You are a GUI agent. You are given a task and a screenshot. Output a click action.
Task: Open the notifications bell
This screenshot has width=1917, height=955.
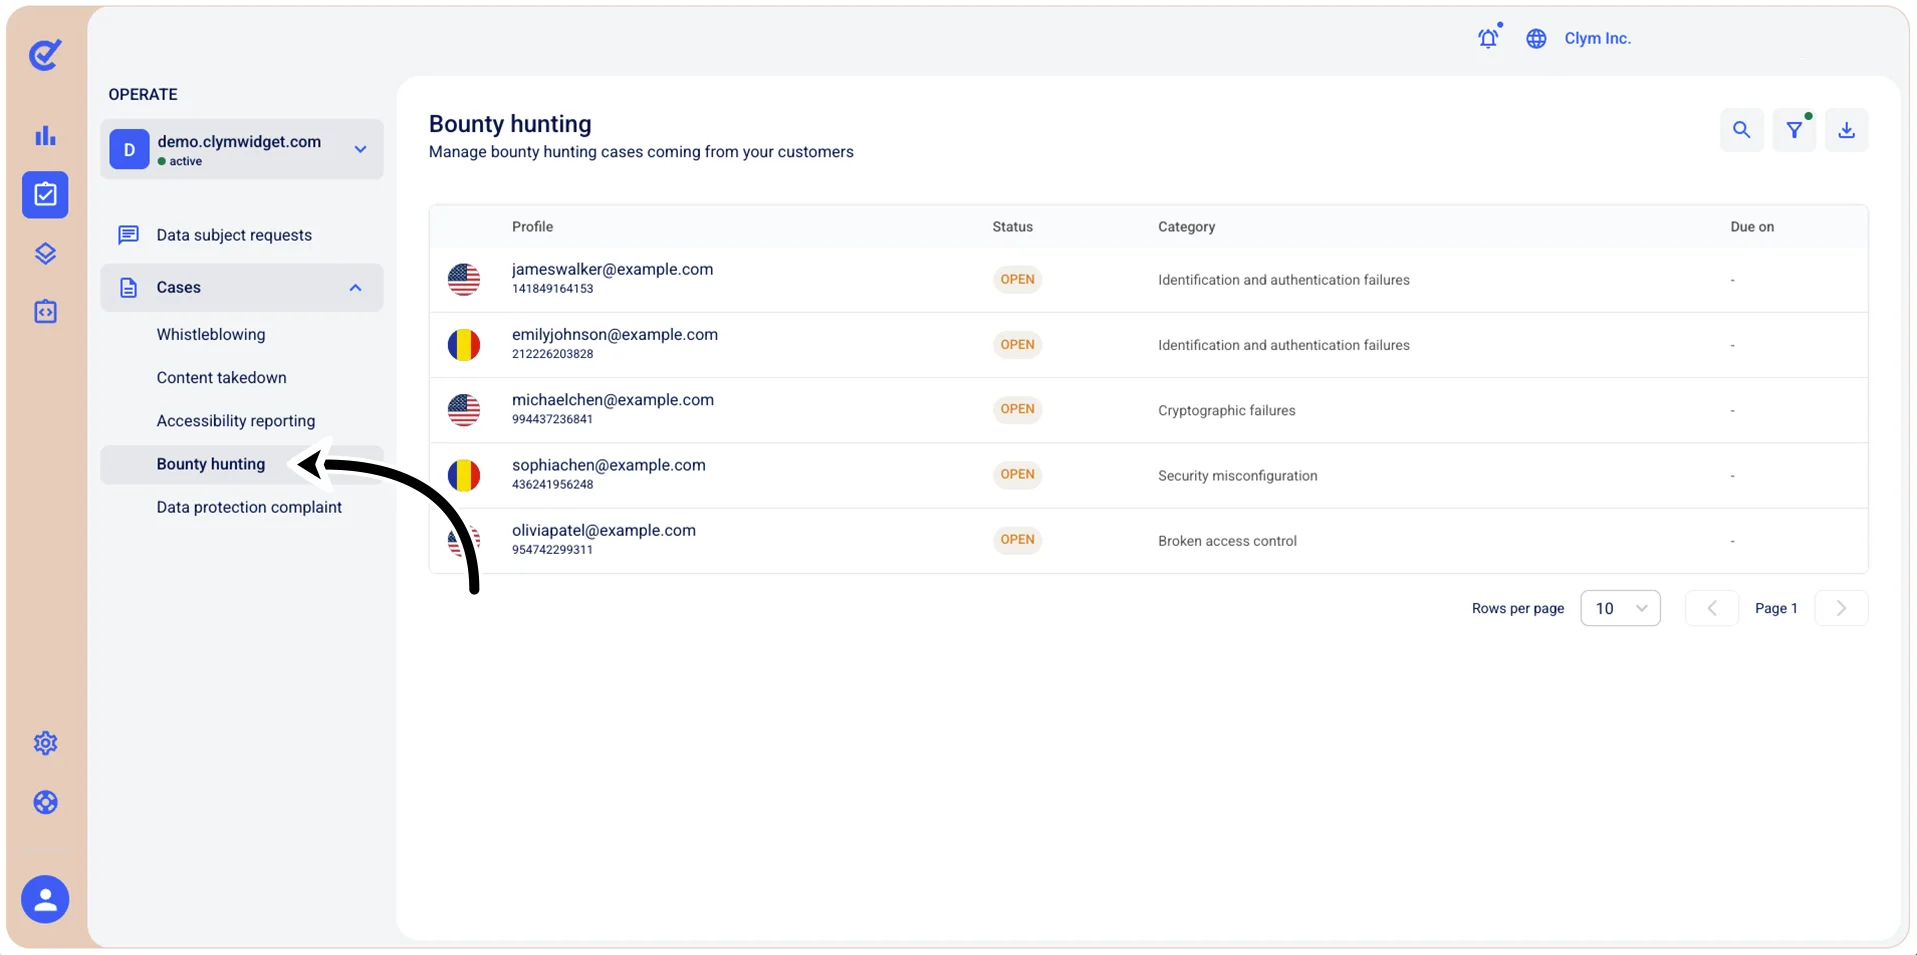click(x=1488, y=38)
